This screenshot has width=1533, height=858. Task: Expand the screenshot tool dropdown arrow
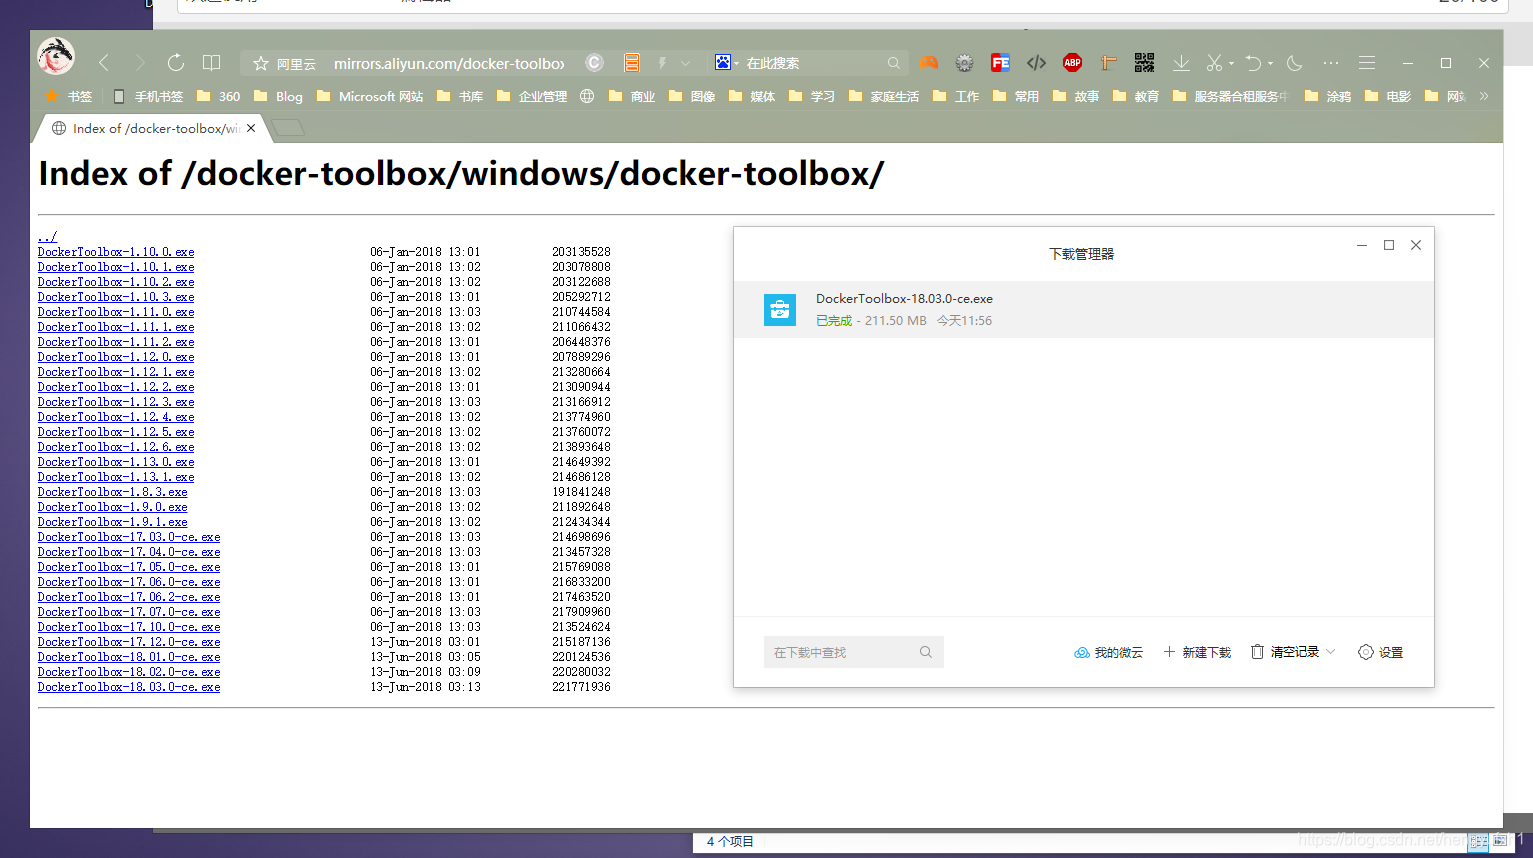[x=1231, y=63]
